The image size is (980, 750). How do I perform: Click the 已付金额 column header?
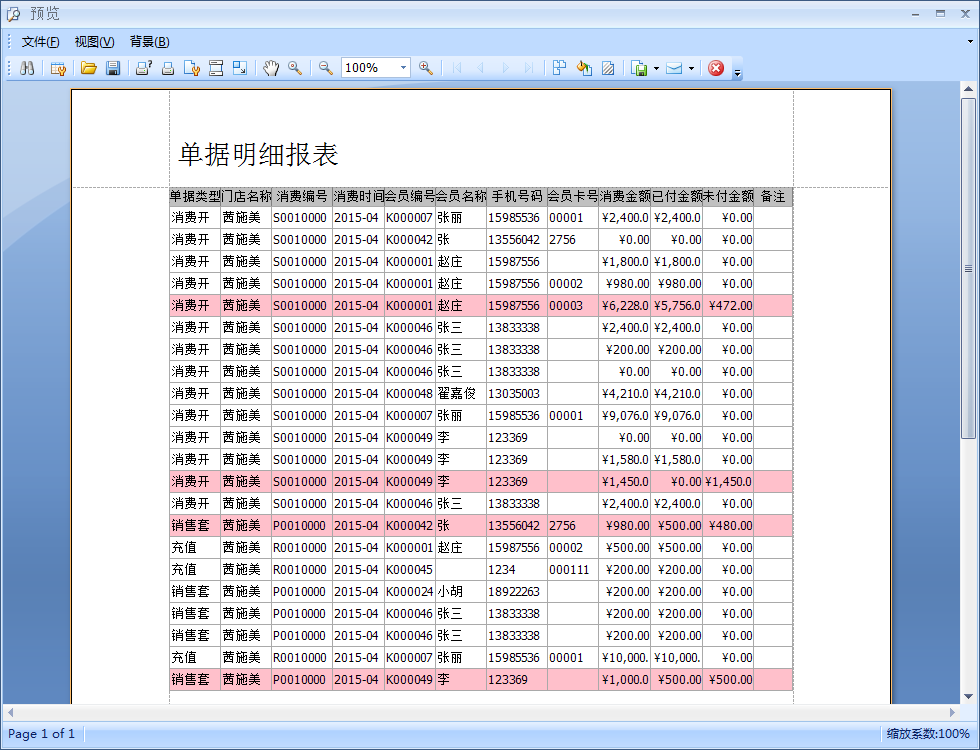(x=676, y=196)
